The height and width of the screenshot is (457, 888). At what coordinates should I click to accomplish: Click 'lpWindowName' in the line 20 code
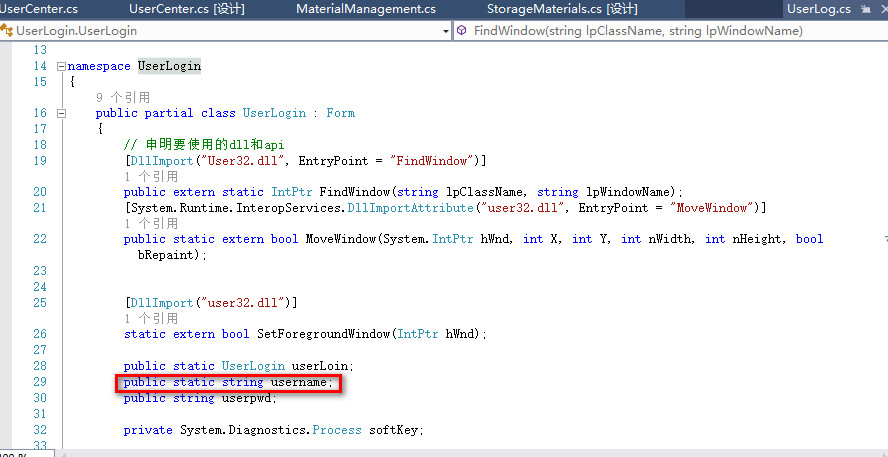627,192
